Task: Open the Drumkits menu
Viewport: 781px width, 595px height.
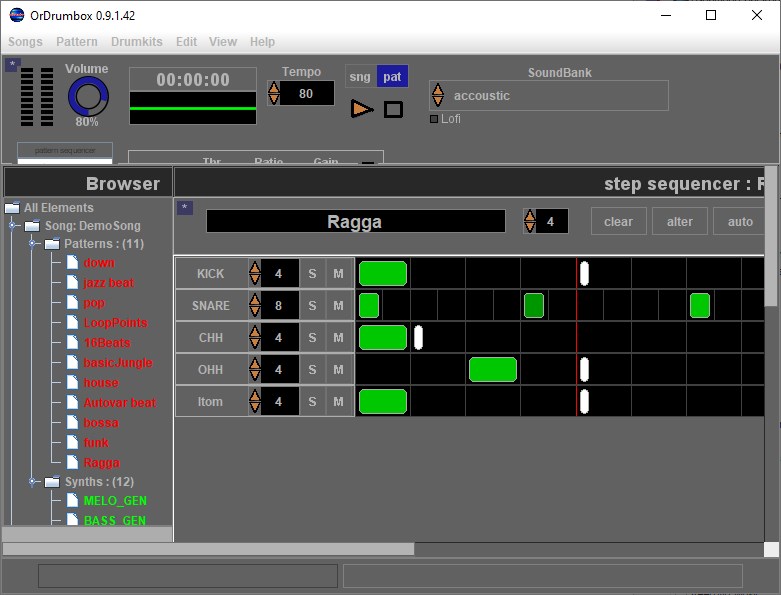Action: [x=137, y=42]
